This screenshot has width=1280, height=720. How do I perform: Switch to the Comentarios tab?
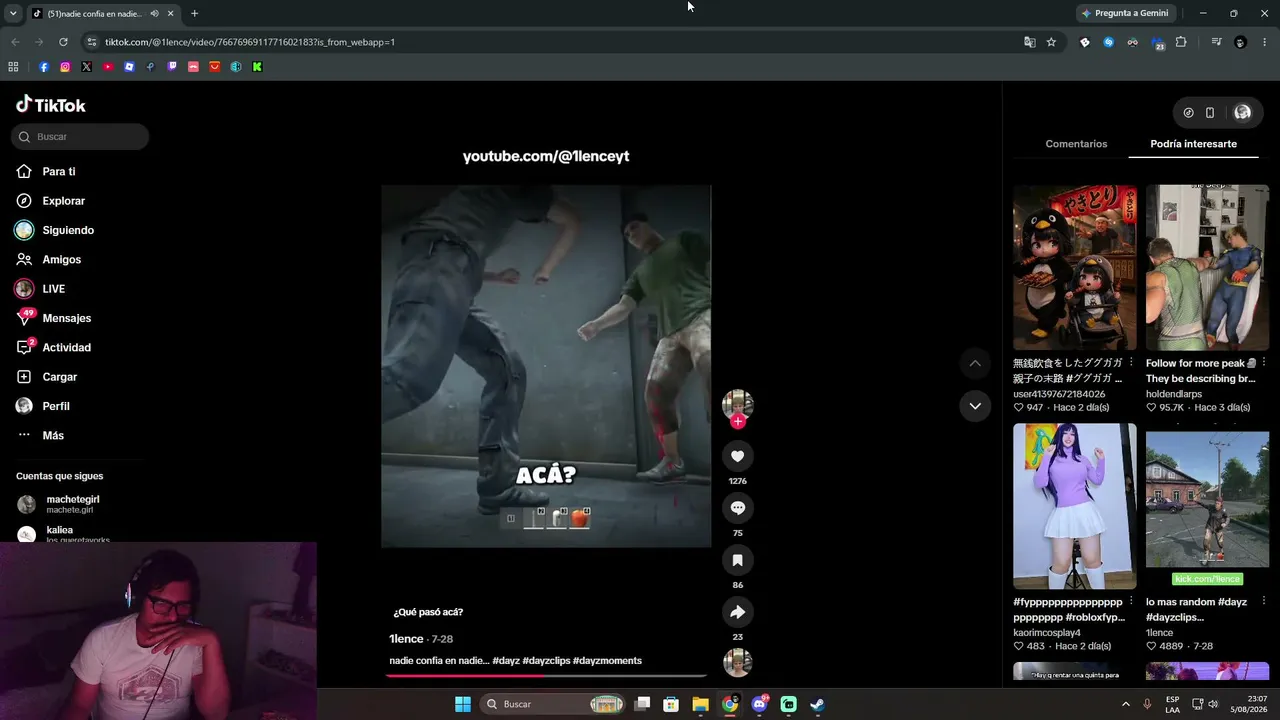point(1076,144)
